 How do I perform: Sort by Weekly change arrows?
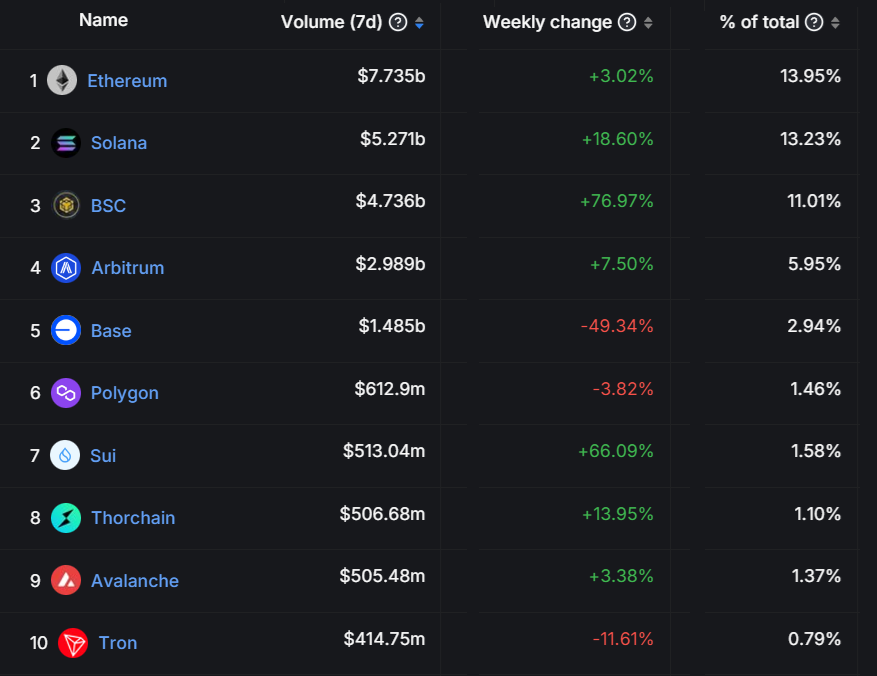tap(648, 23)
